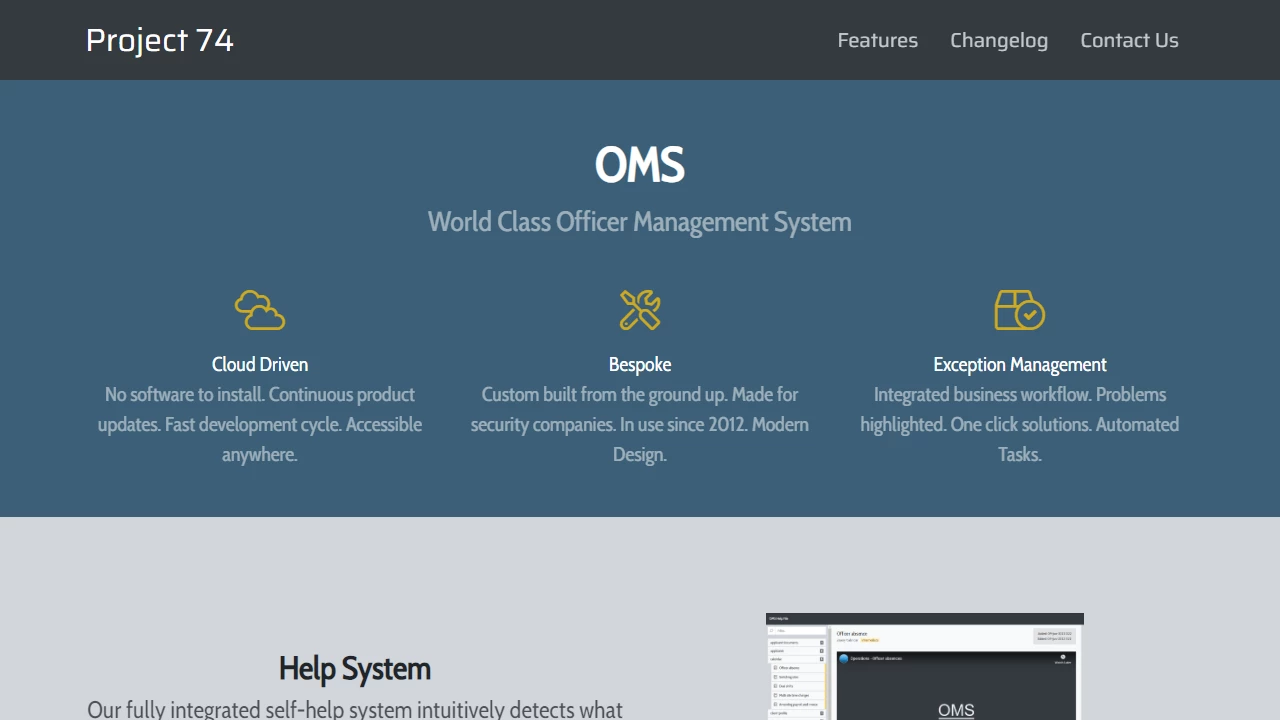Click the 'No software to install' description
Screen dimensions: 1280x720
(x=260, y=424)
